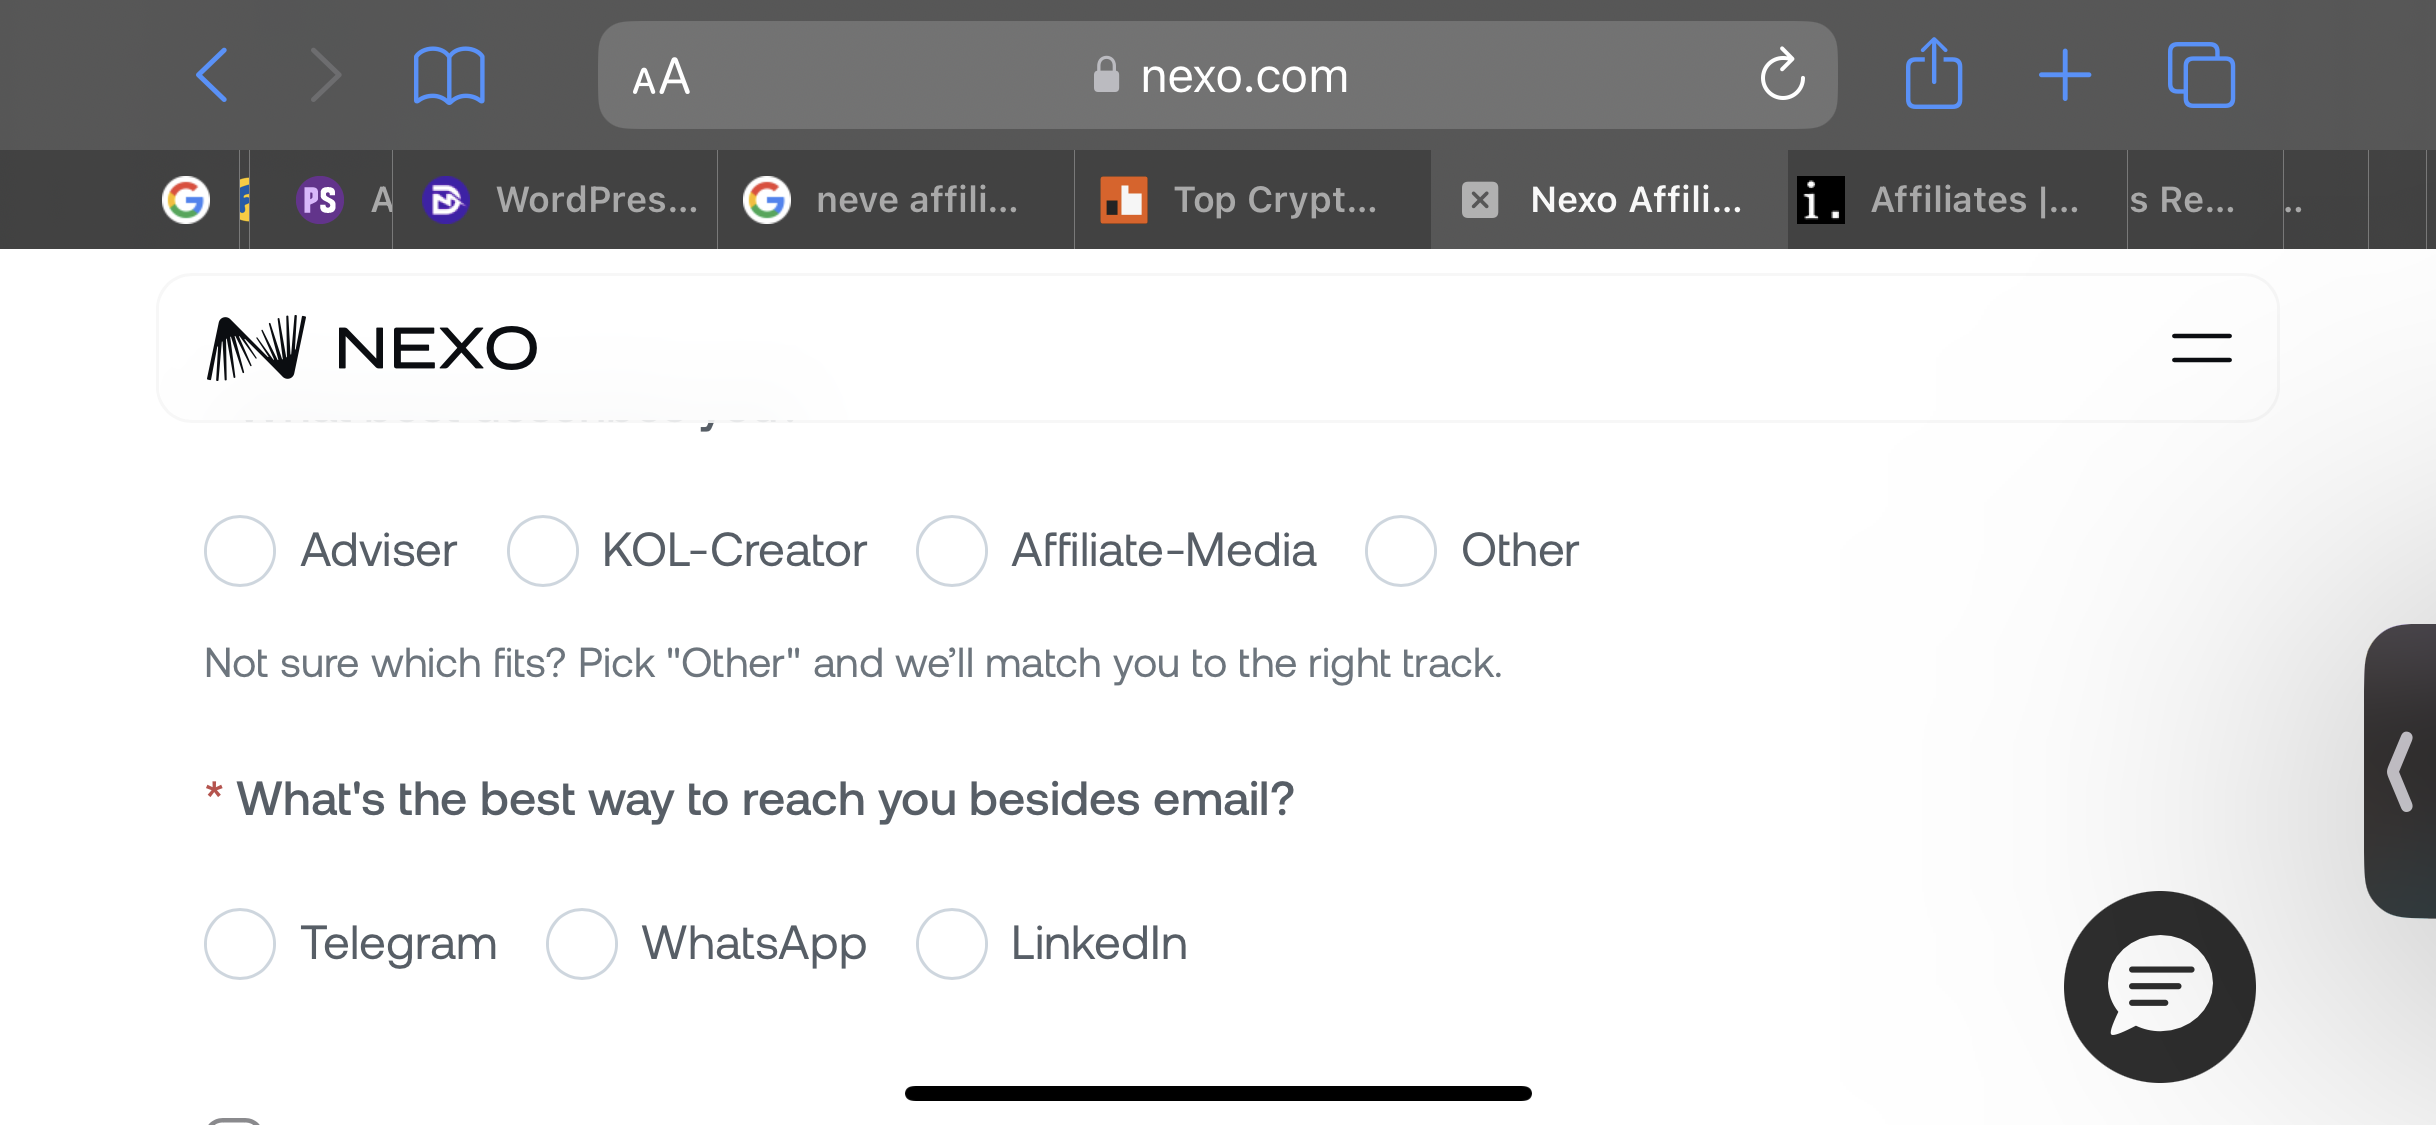Reload the nexo.com page
The height and width of the screenshot is (1125, 2436).
[1783, 75]
